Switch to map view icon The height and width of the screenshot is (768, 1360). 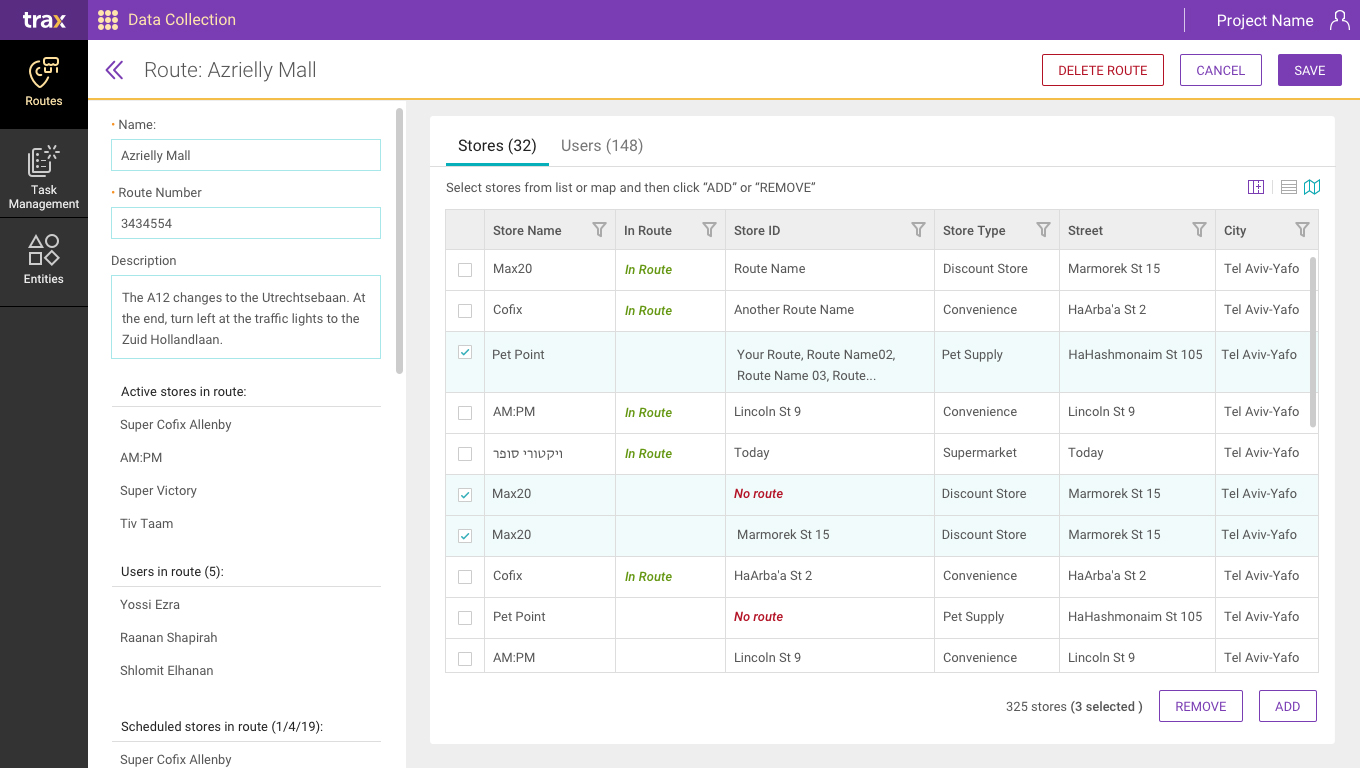point(1312,187)
